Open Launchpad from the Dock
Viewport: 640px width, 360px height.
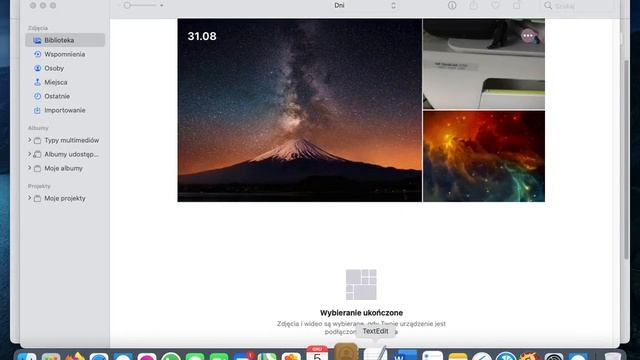(51, 356)
